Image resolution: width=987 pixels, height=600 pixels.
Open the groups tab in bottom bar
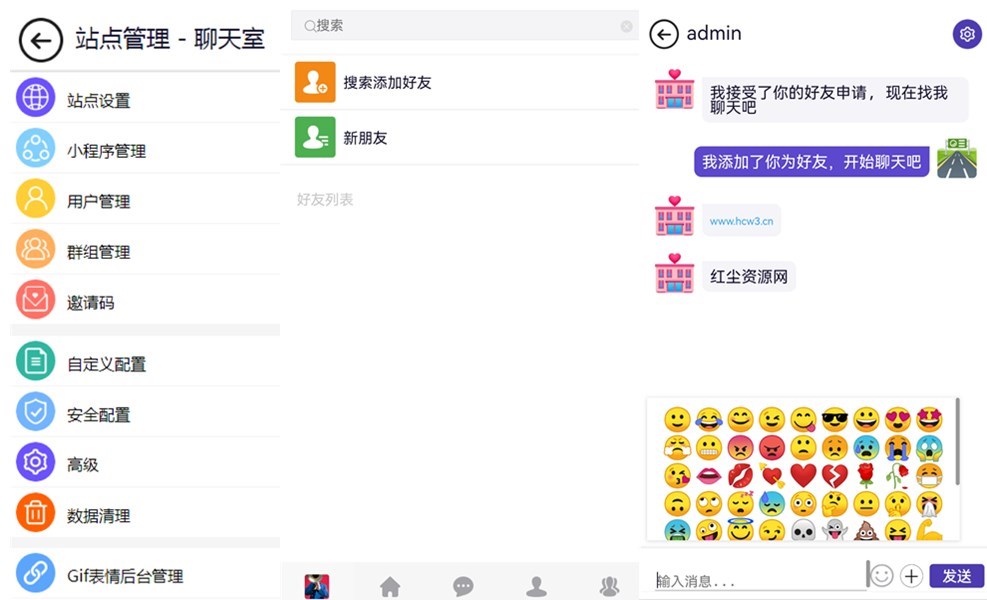609,587
